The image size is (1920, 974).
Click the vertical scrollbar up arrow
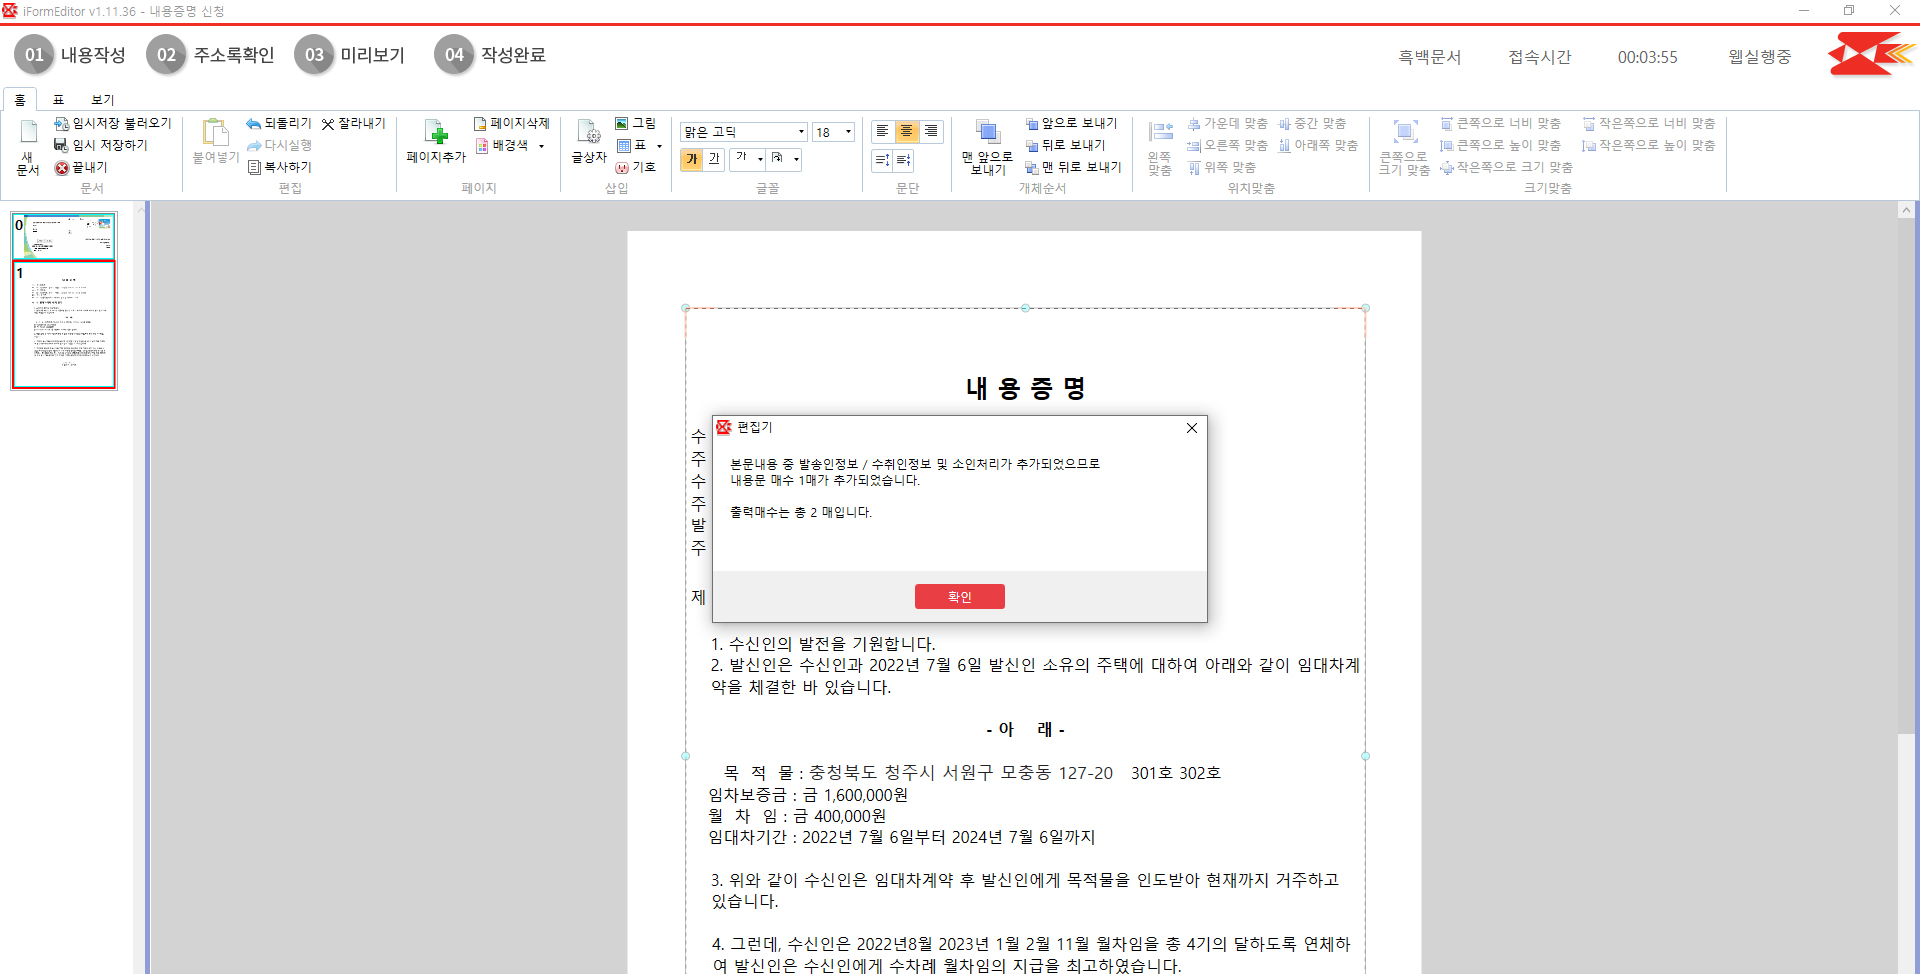point(1906,210)
